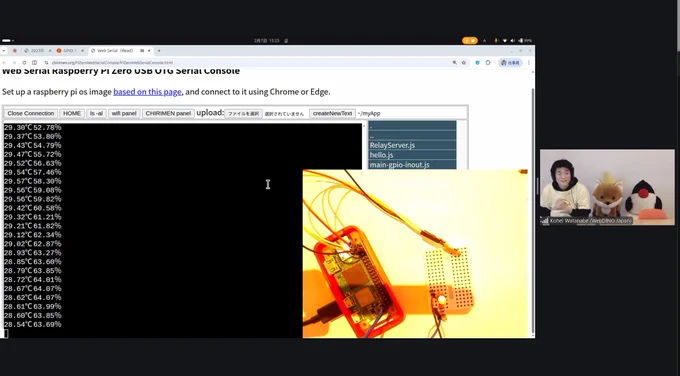The width and height of the screenshot is (680, 376).
Task: Click the address bar URL
Action: click(112, 62)
